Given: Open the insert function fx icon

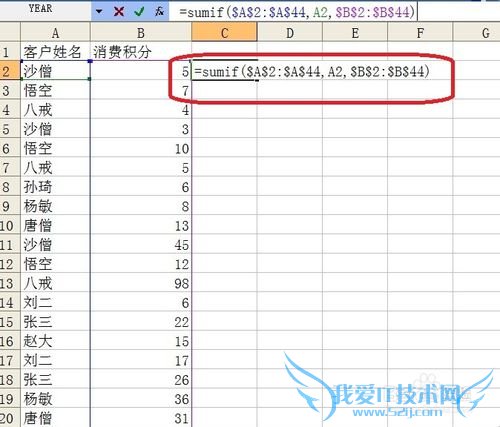Looking at the screenshot, I should [159, 12].
